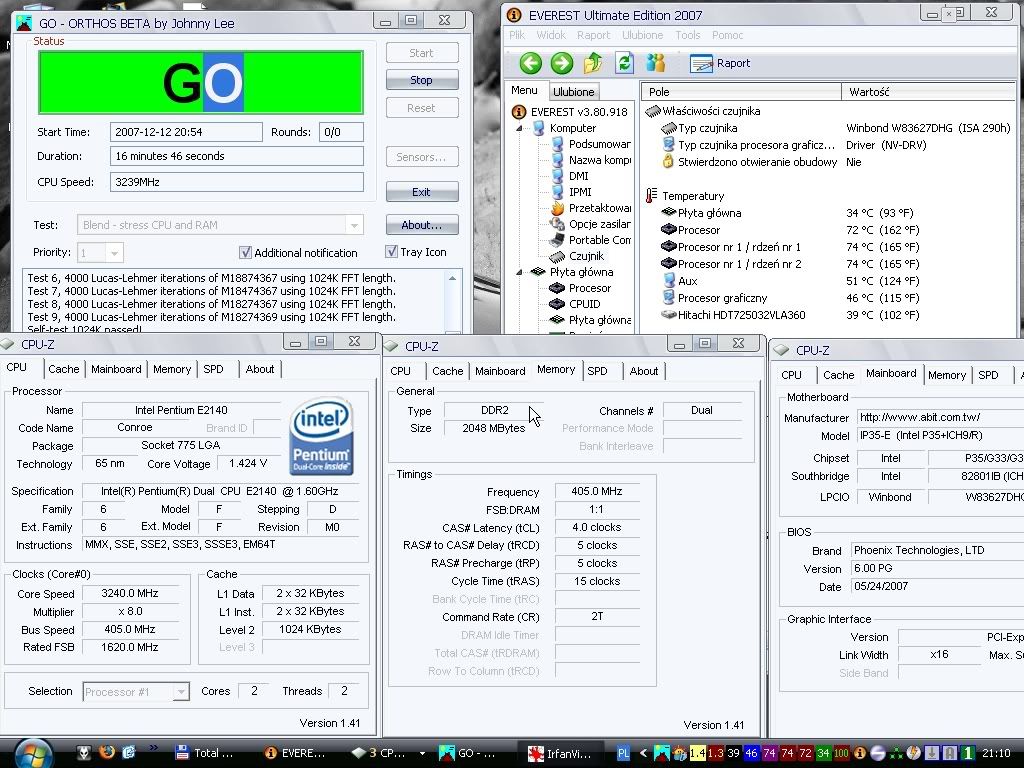Open the Ulubione tab in EVEREST sidebar
The image size is (1024, 768).
(x=573, y=92)
